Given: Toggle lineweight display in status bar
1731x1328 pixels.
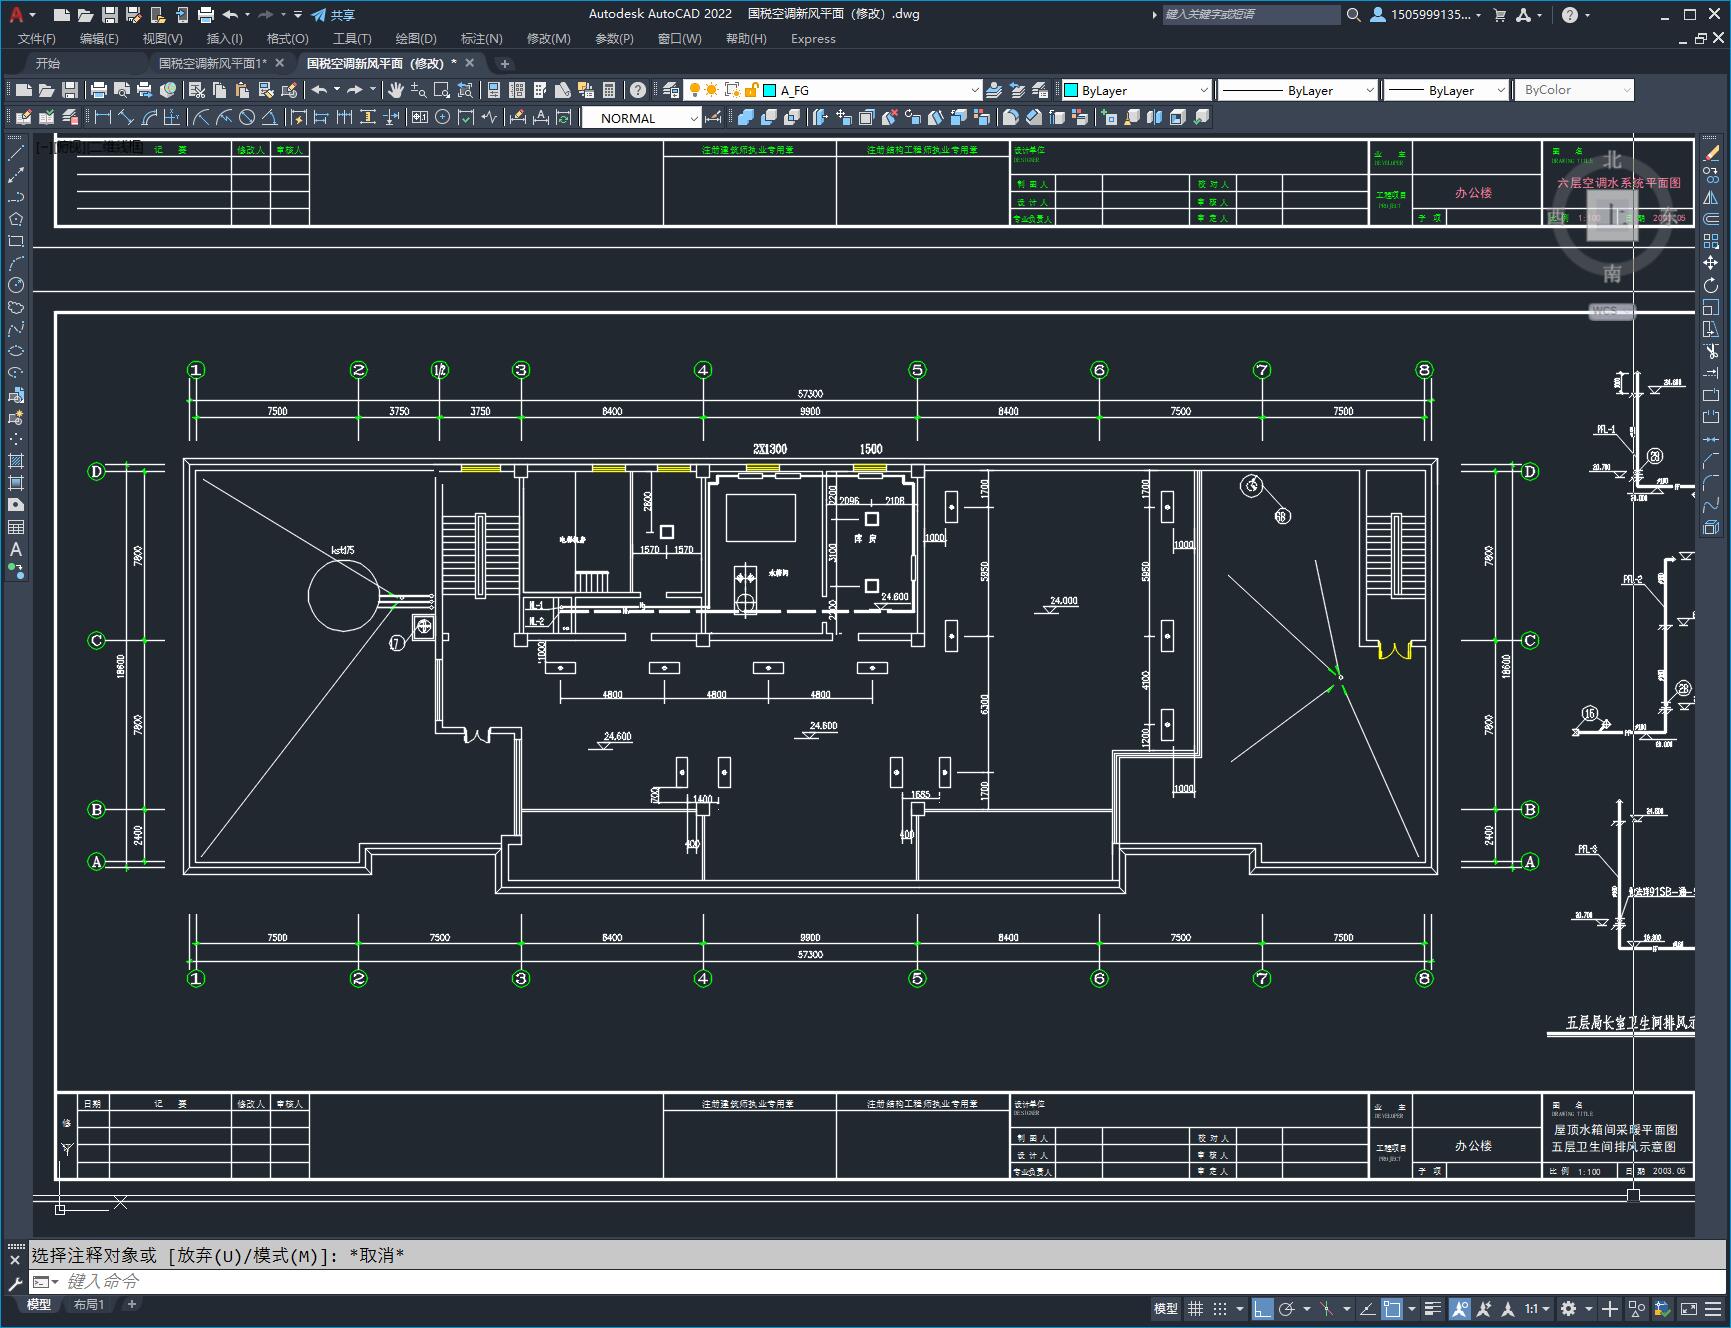Looking at the screenshot, I should click(1433, 1308).
